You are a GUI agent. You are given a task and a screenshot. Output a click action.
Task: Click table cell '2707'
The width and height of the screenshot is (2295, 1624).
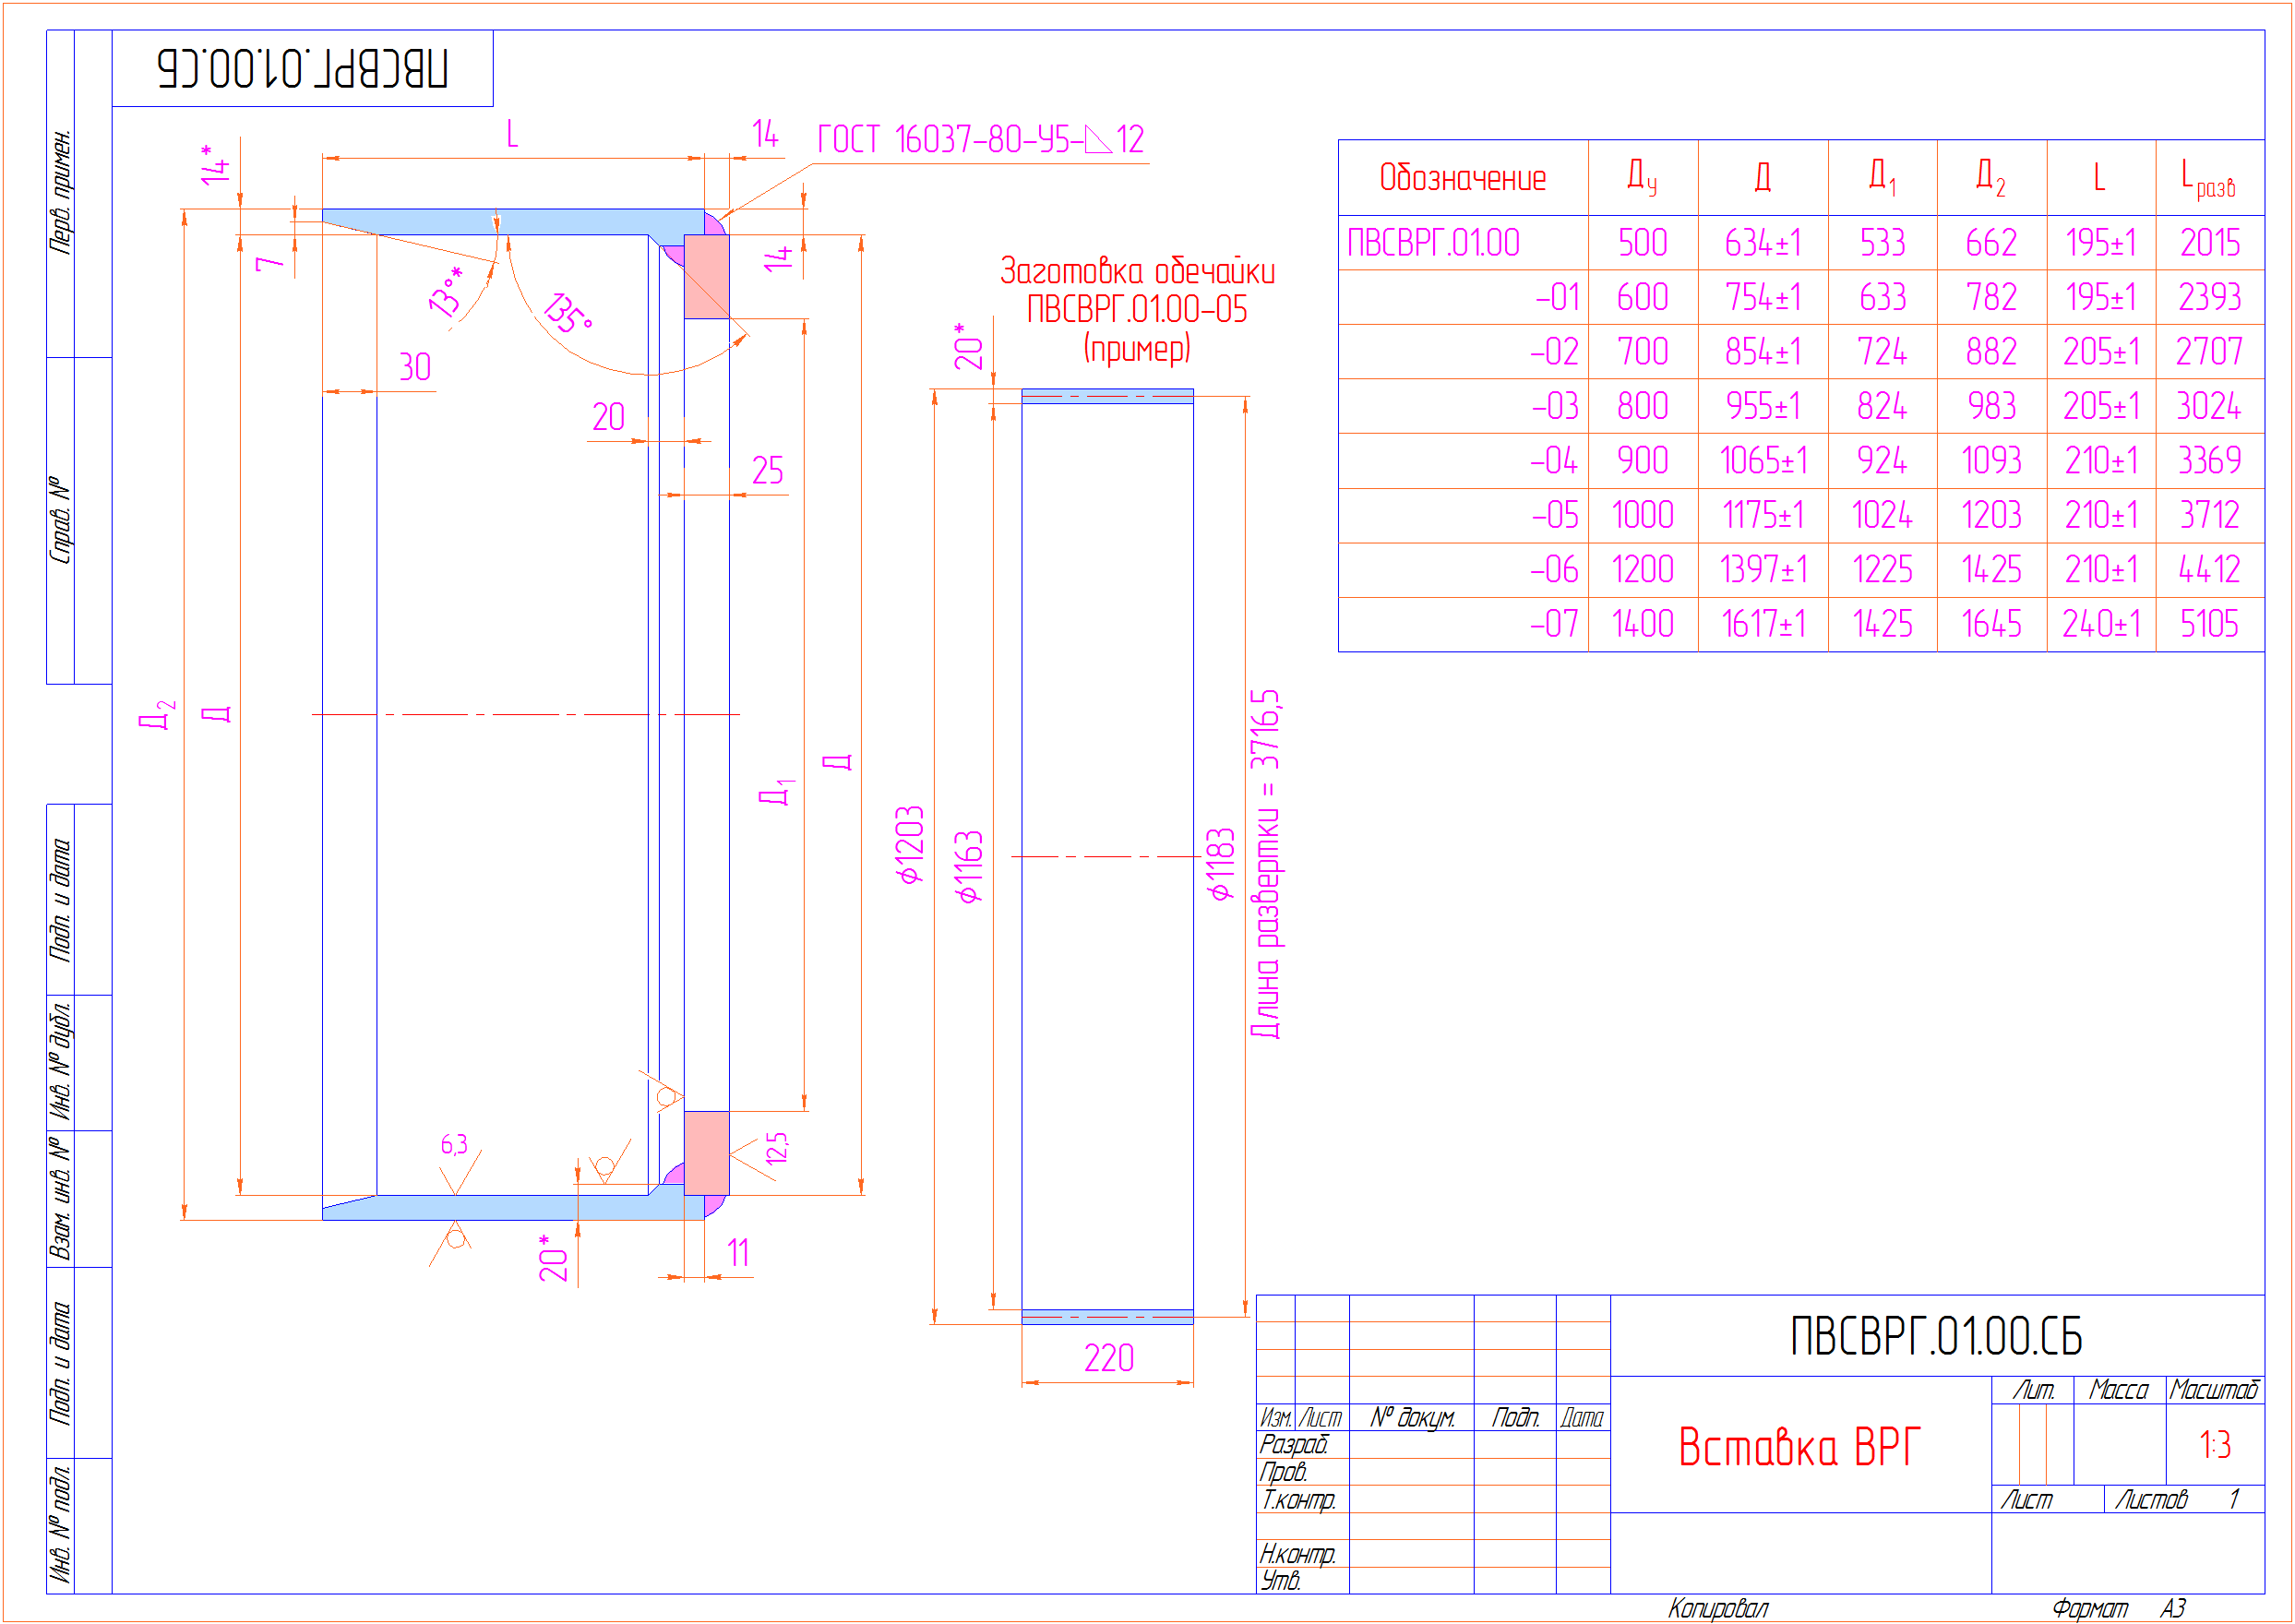pos(2210,352)
